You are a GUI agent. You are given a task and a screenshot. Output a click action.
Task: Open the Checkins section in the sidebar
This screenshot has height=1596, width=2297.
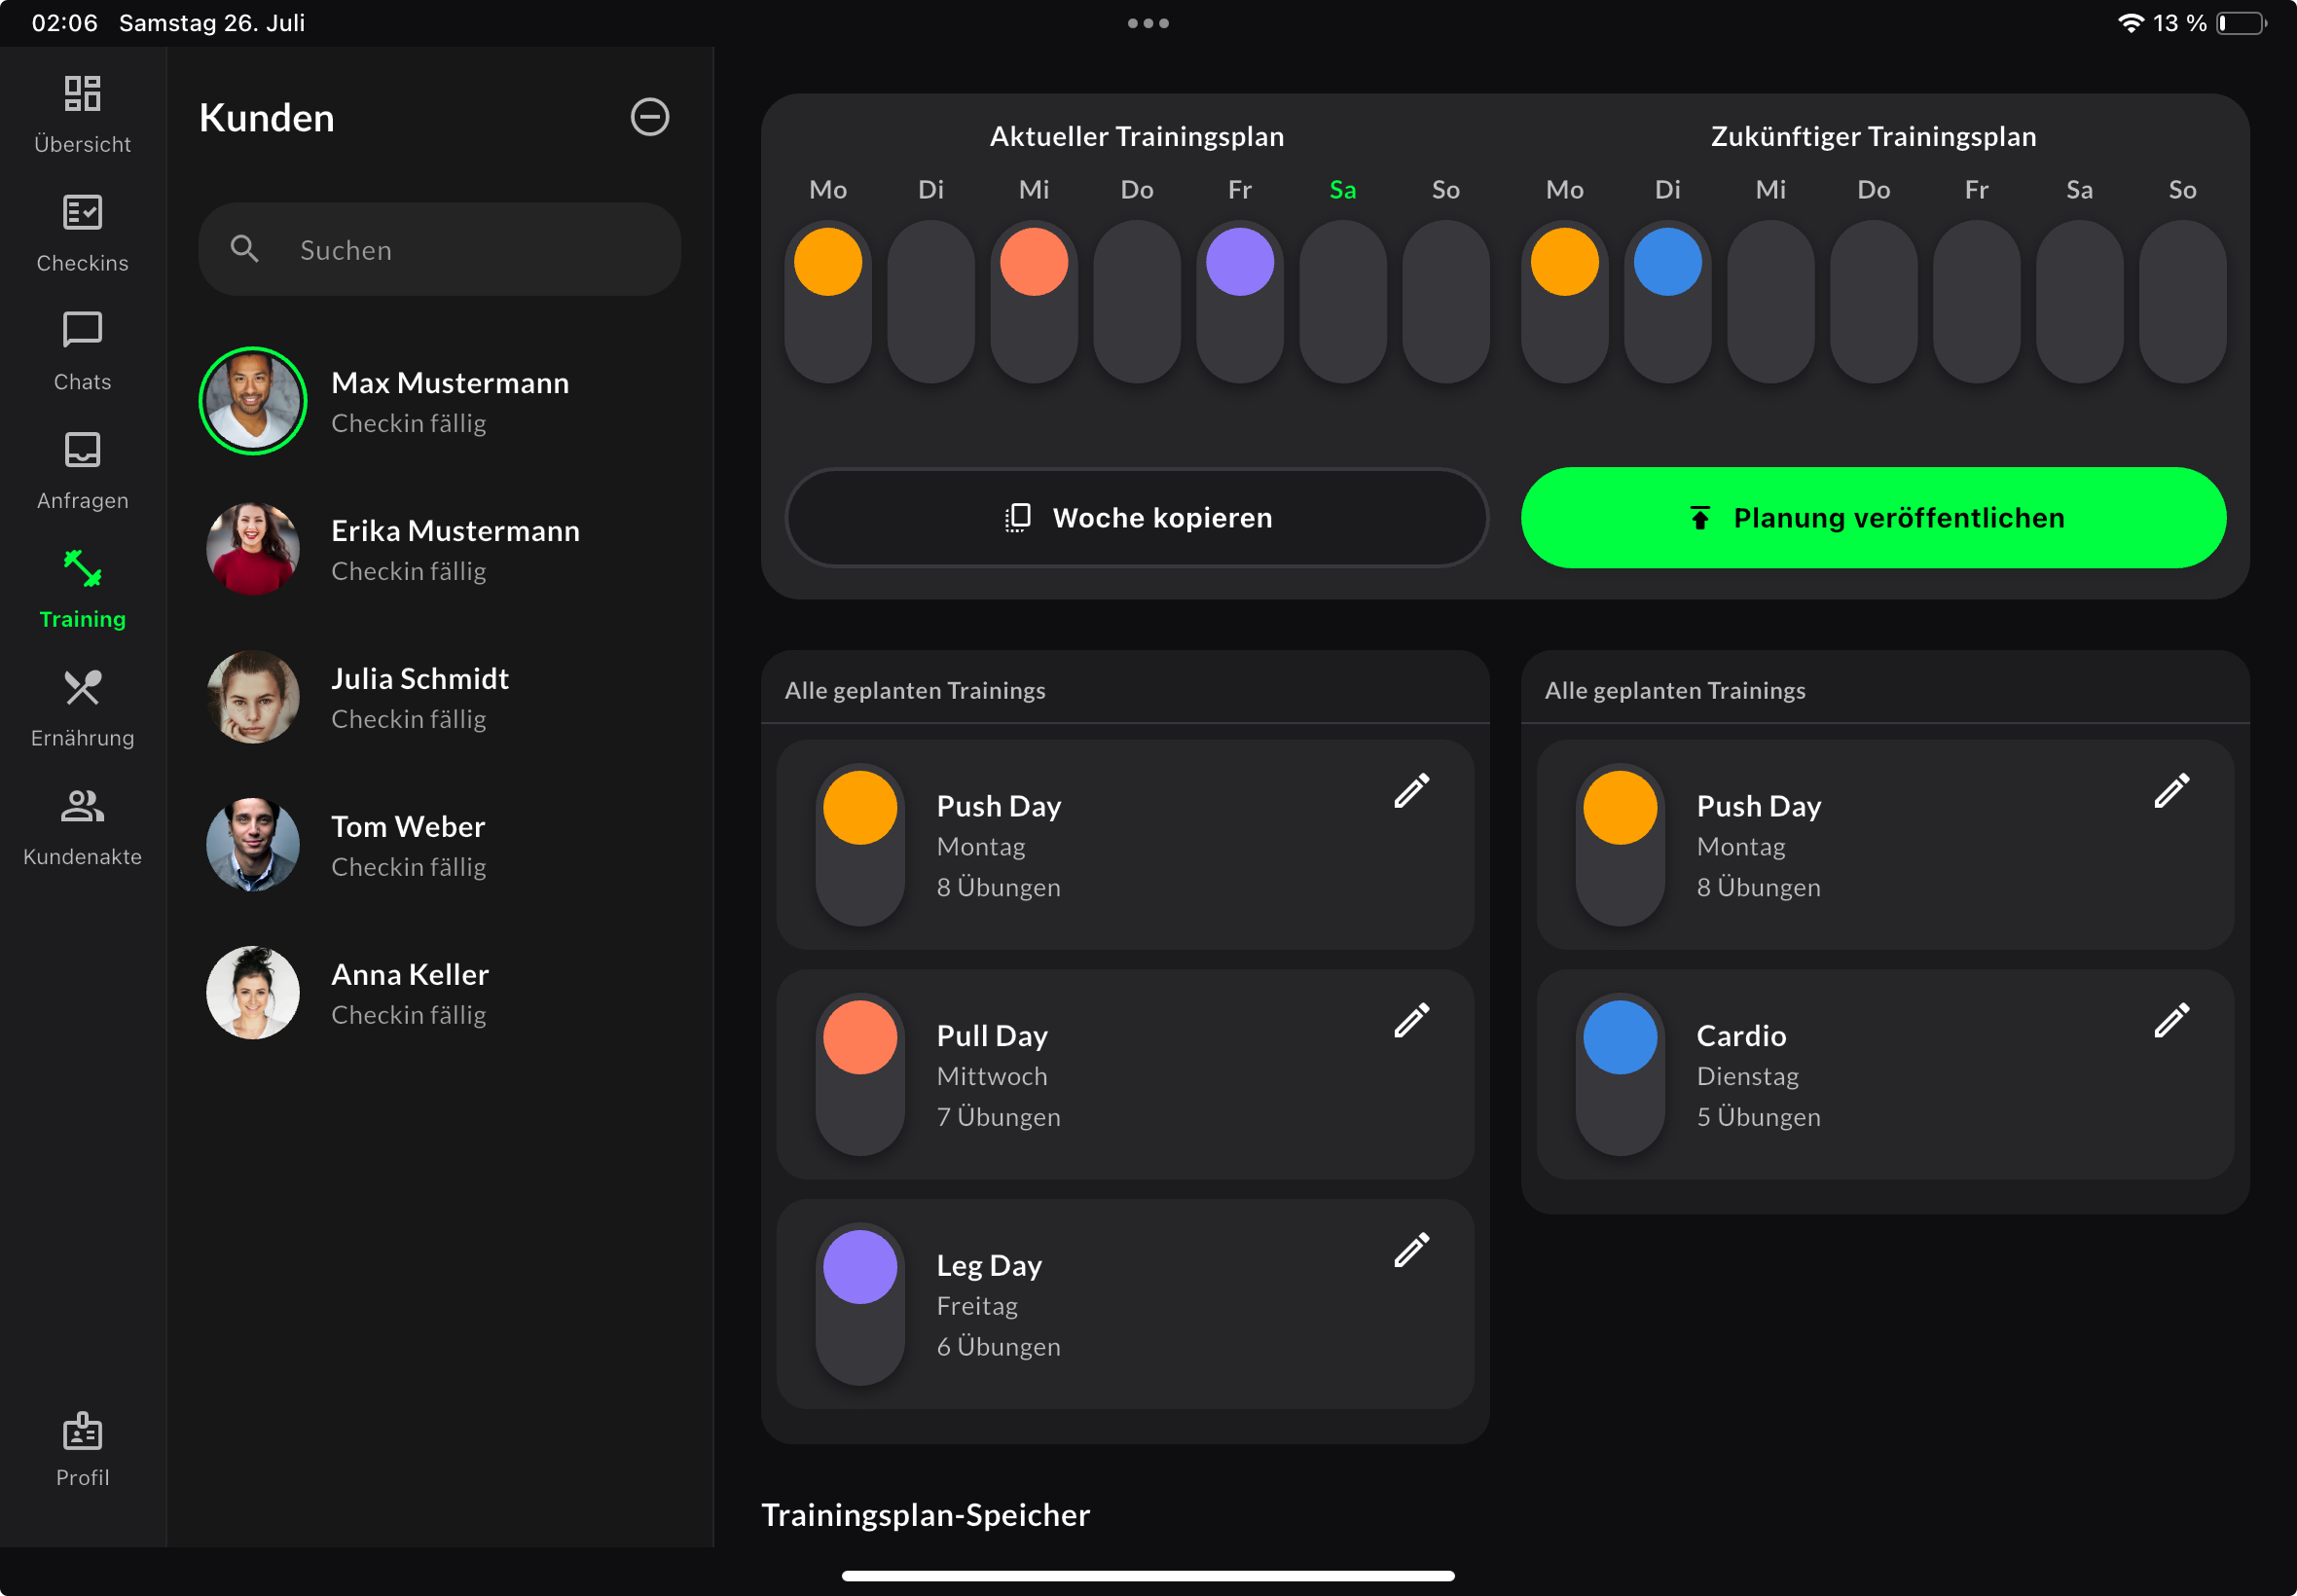click(x=82, y=232)
